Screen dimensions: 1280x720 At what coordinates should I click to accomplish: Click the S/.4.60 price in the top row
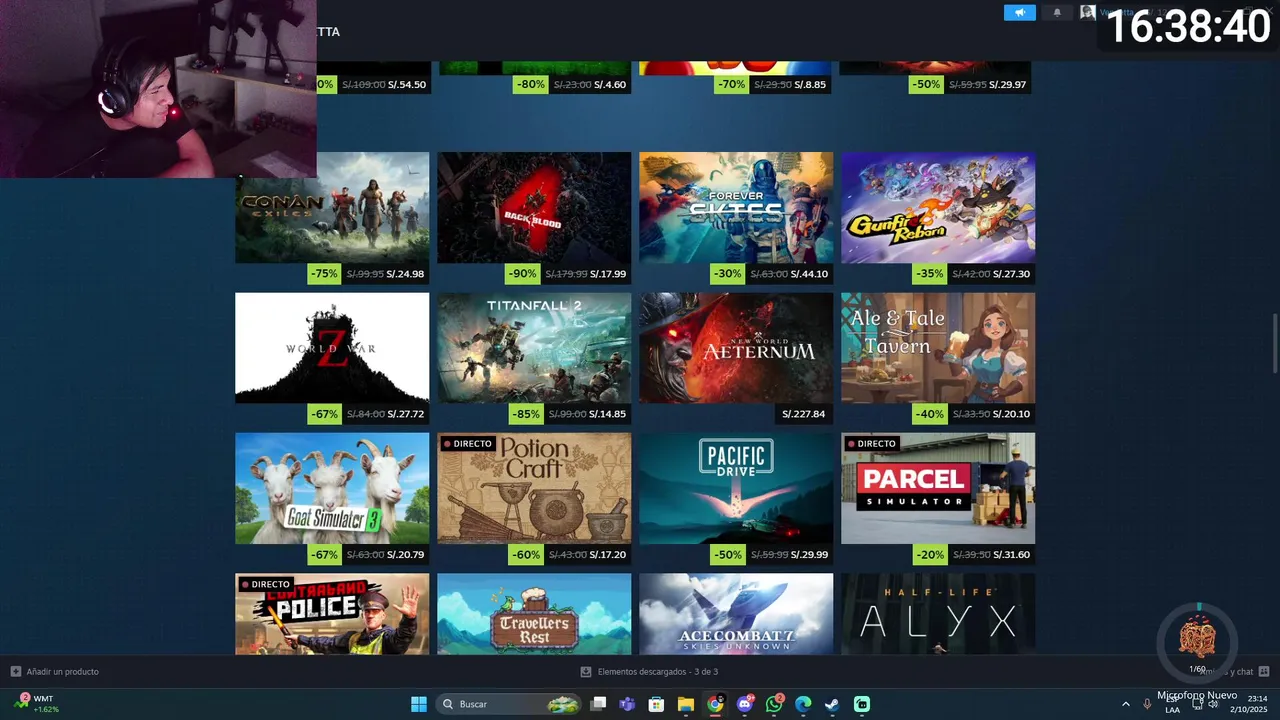[610, 85]
